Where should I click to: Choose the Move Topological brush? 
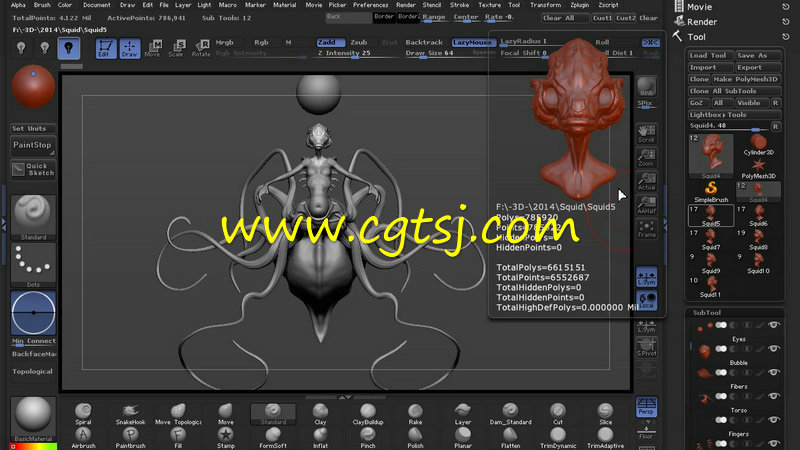tap(178, 414)
